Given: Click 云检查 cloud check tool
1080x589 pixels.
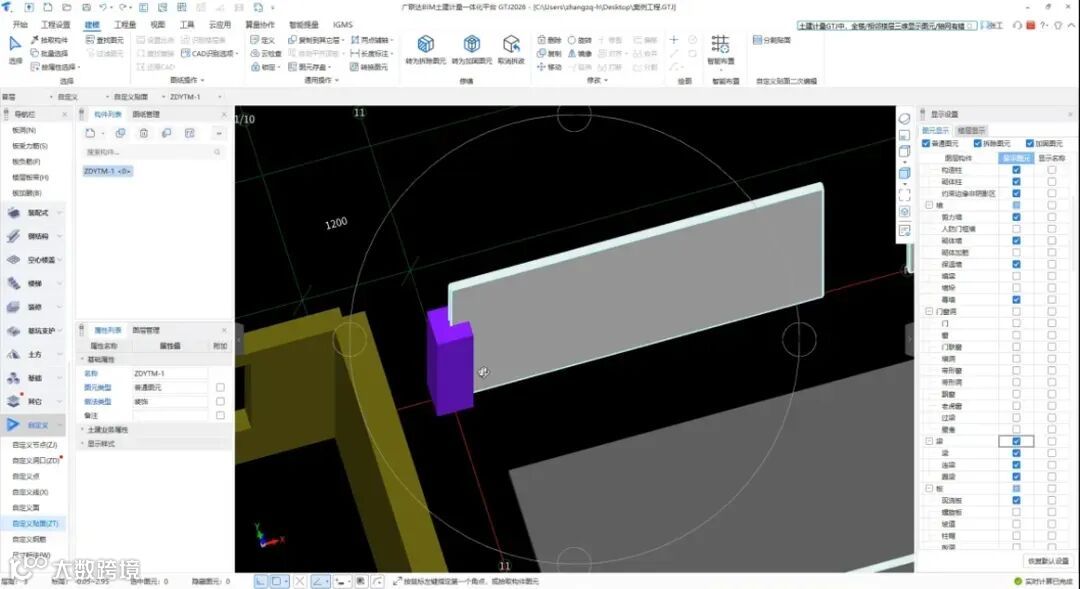Looking at the screenshot, I should tap(266, 53).
